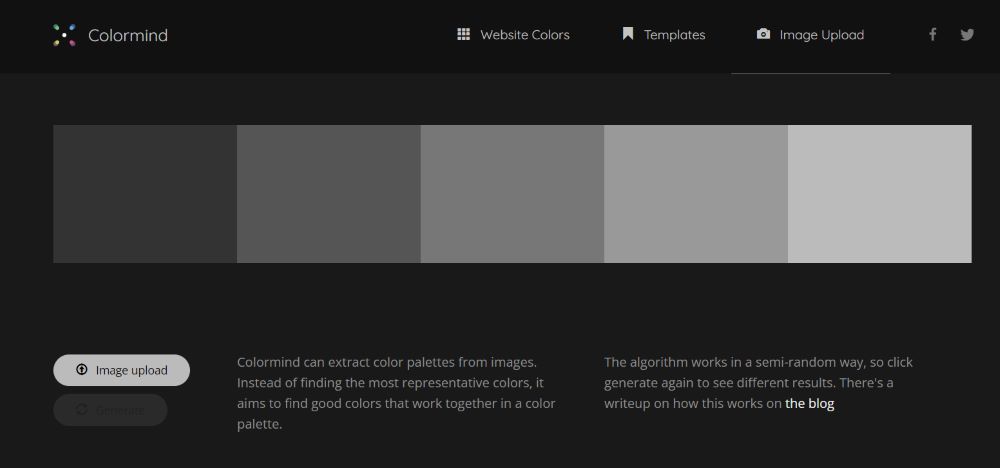Click the refresh icon inside Generate
The height and width of the screenshot is (468, 1000).
(82, 410)
